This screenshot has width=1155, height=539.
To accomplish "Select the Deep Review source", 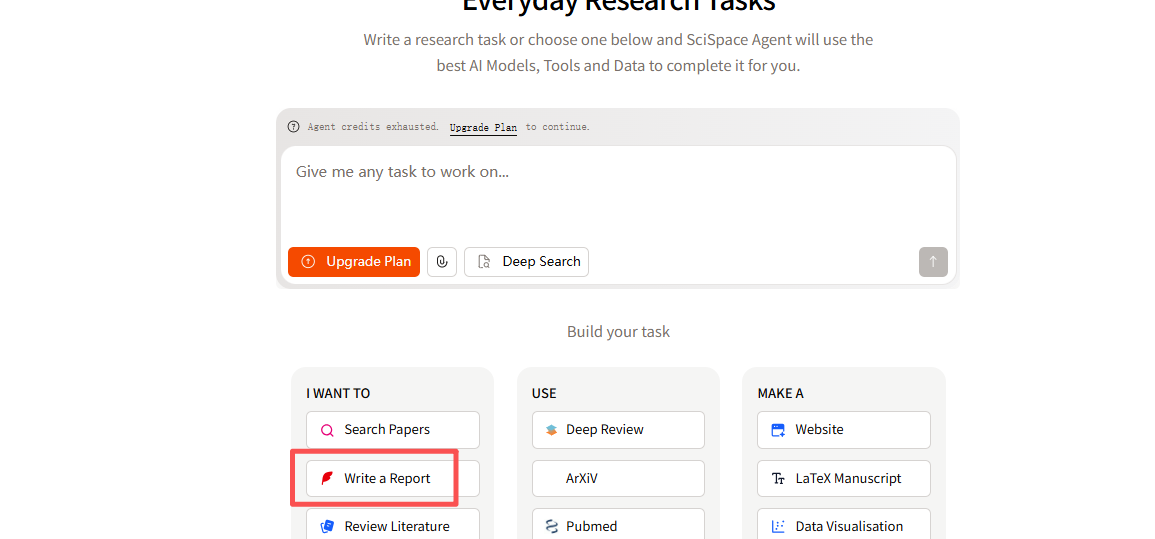I will 618,430.
